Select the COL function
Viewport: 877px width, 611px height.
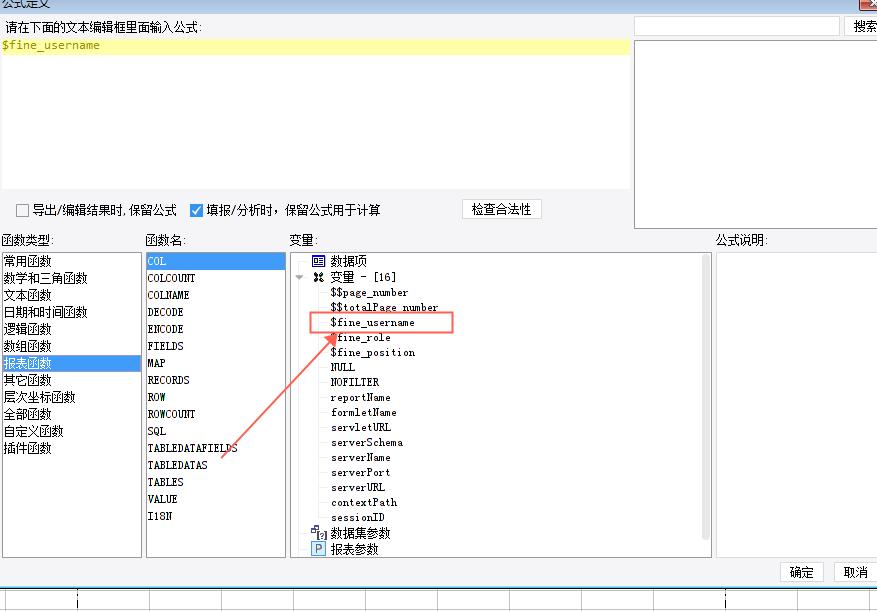tap(216, 261)
